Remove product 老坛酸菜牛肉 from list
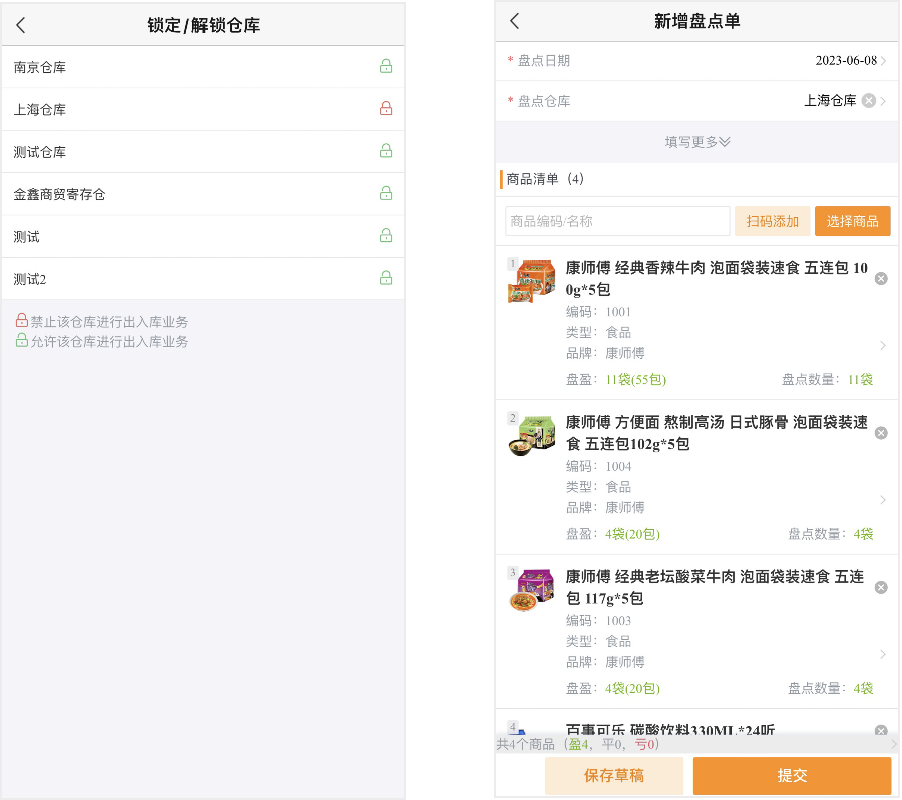The width and height of the screenshot is (902, 800). point(881,587)
